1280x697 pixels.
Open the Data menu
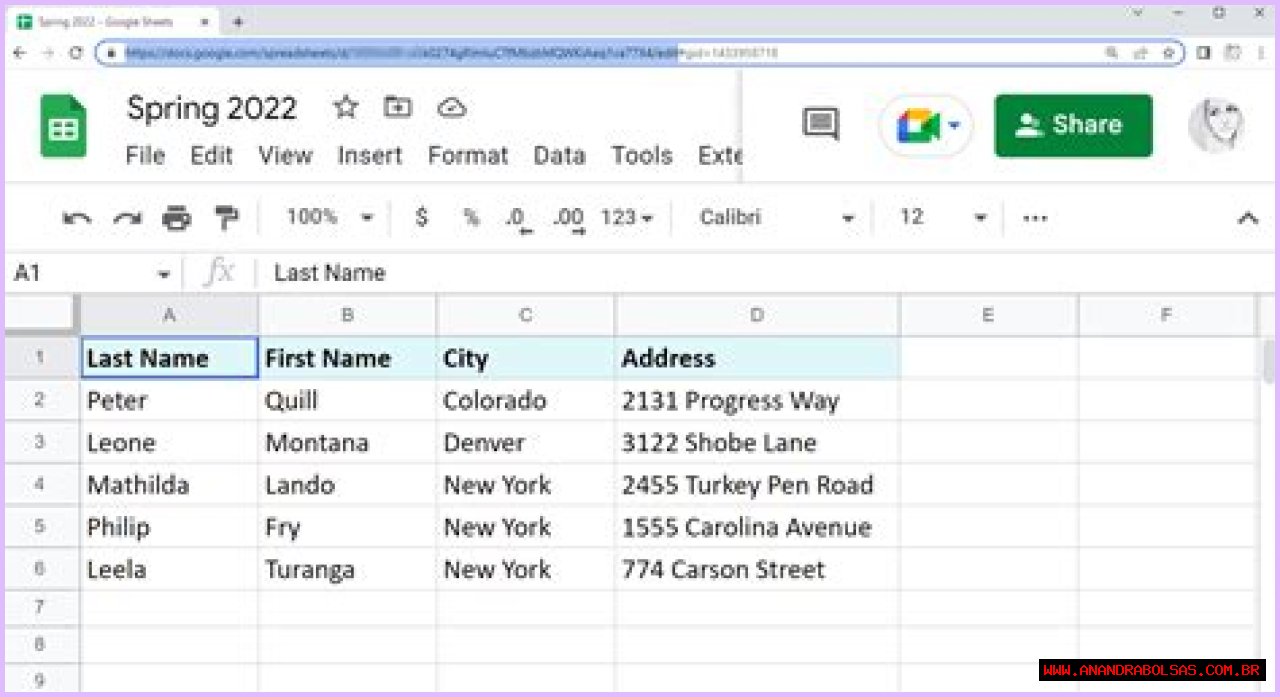pyautogui.click(x=559, y=156)
